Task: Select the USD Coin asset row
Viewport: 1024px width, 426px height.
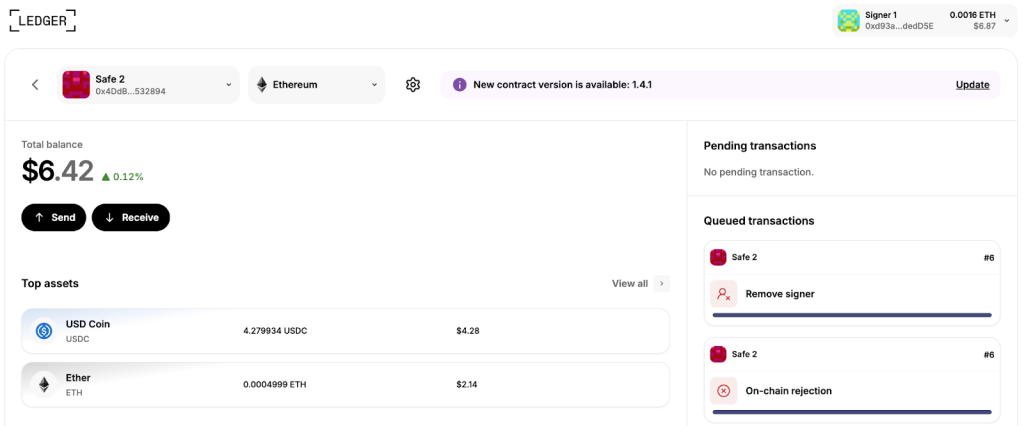Action: (x=345, y=331)
